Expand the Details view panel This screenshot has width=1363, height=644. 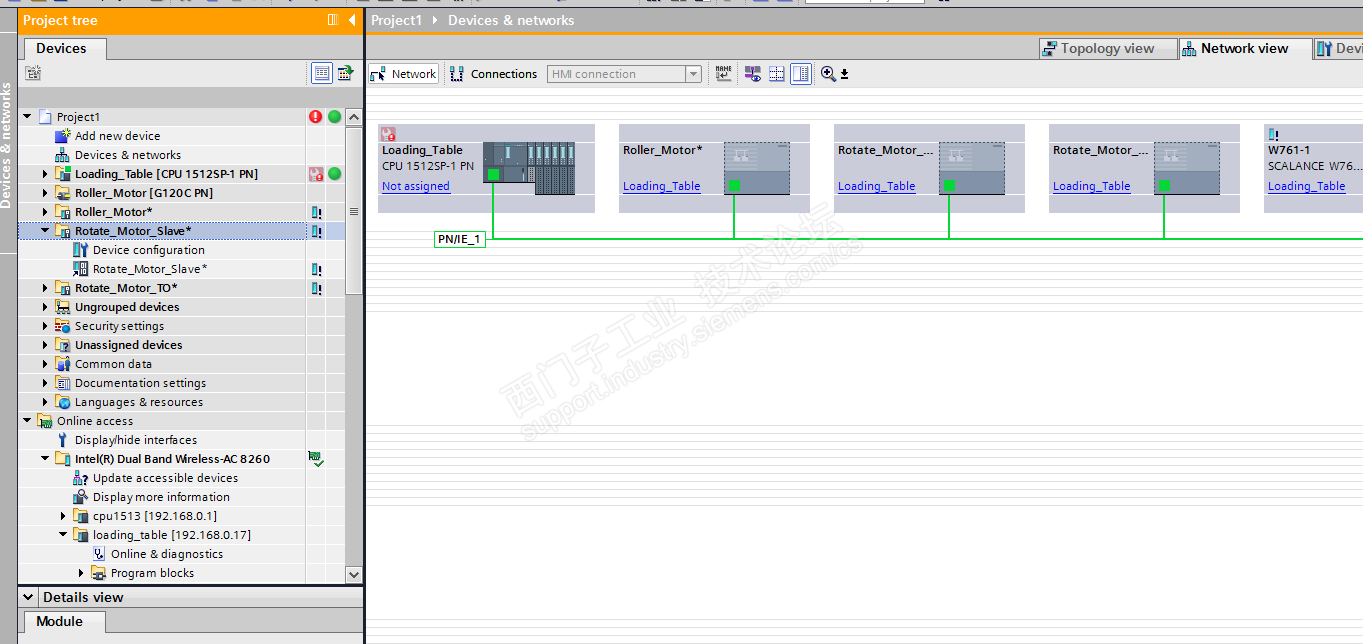(30, 597)
